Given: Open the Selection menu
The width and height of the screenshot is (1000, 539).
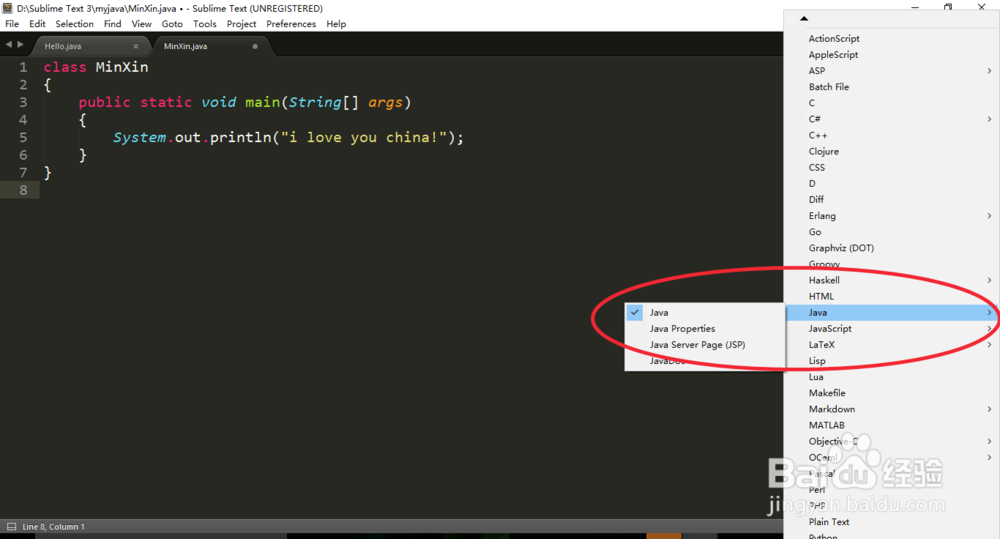Looking at the screenshot, I should point(75,24).
